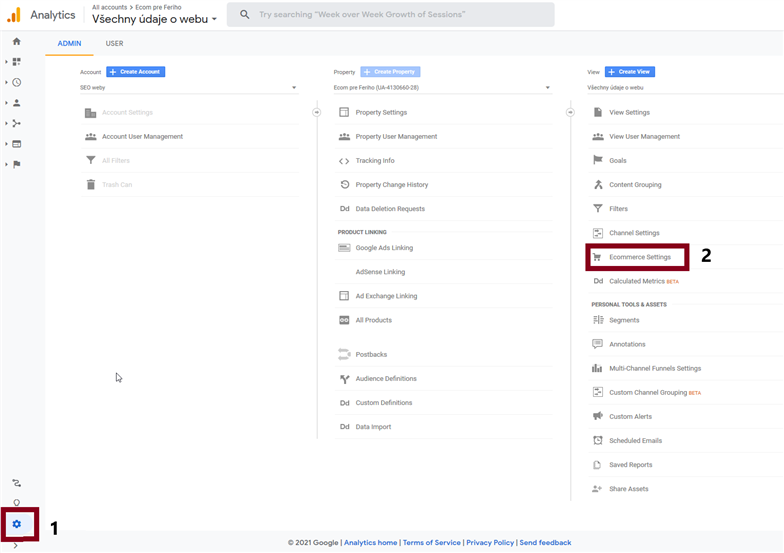
Task: Click the Goals flag icon
Action: (x=598, y=160)
